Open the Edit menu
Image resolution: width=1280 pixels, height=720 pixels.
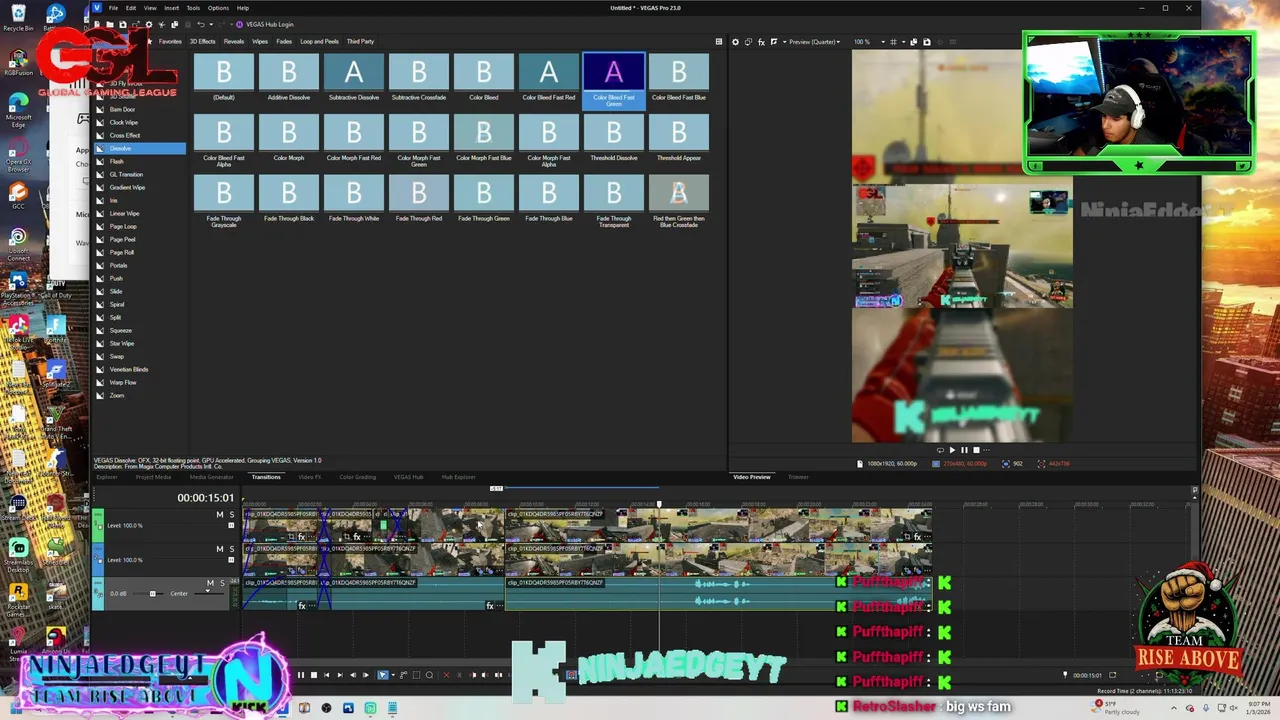130,8
